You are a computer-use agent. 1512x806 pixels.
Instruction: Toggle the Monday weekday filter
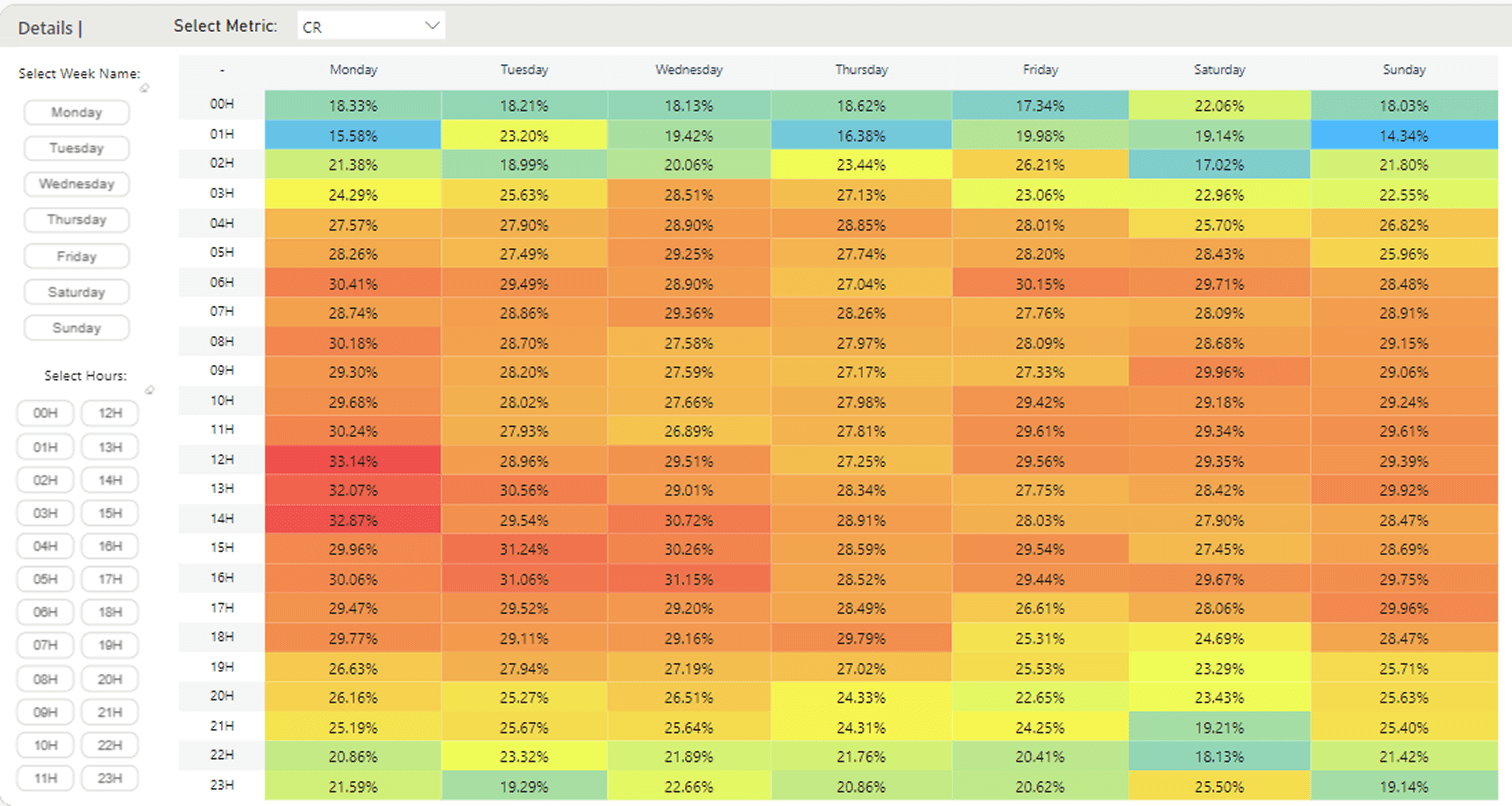(x=77, y=112)
